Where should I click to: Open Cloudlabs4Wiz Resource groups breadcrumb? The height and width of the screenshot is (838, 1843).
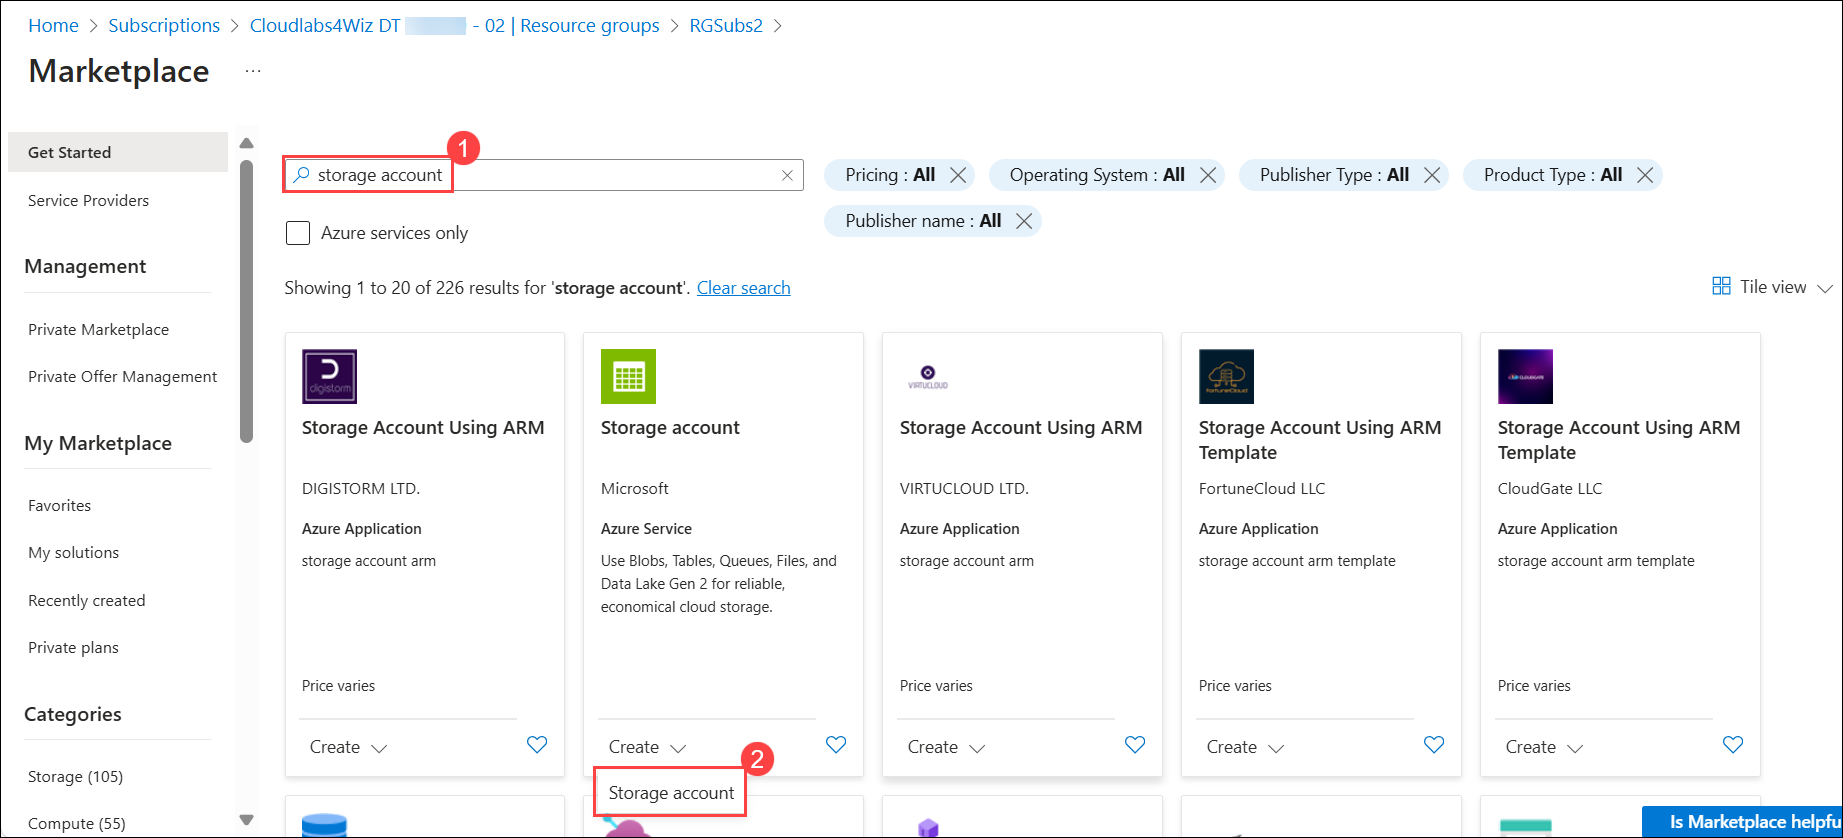click(x=454, y=26)
